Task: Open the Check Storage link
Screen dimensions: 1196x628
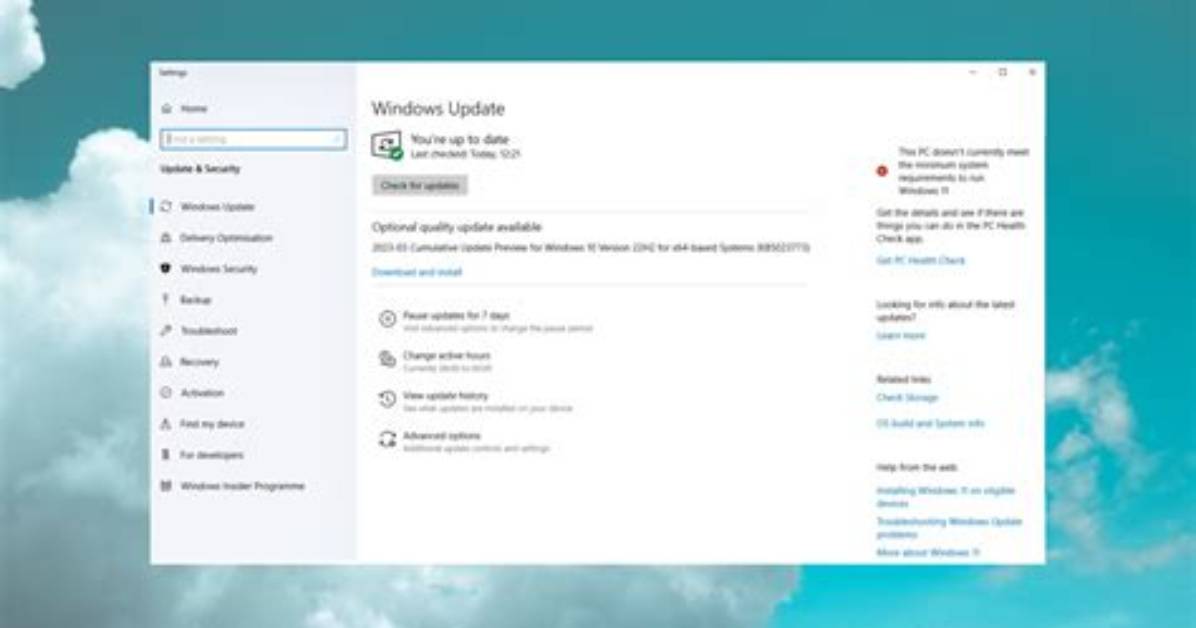Action: pyautogui.click(x=907, y=397)
